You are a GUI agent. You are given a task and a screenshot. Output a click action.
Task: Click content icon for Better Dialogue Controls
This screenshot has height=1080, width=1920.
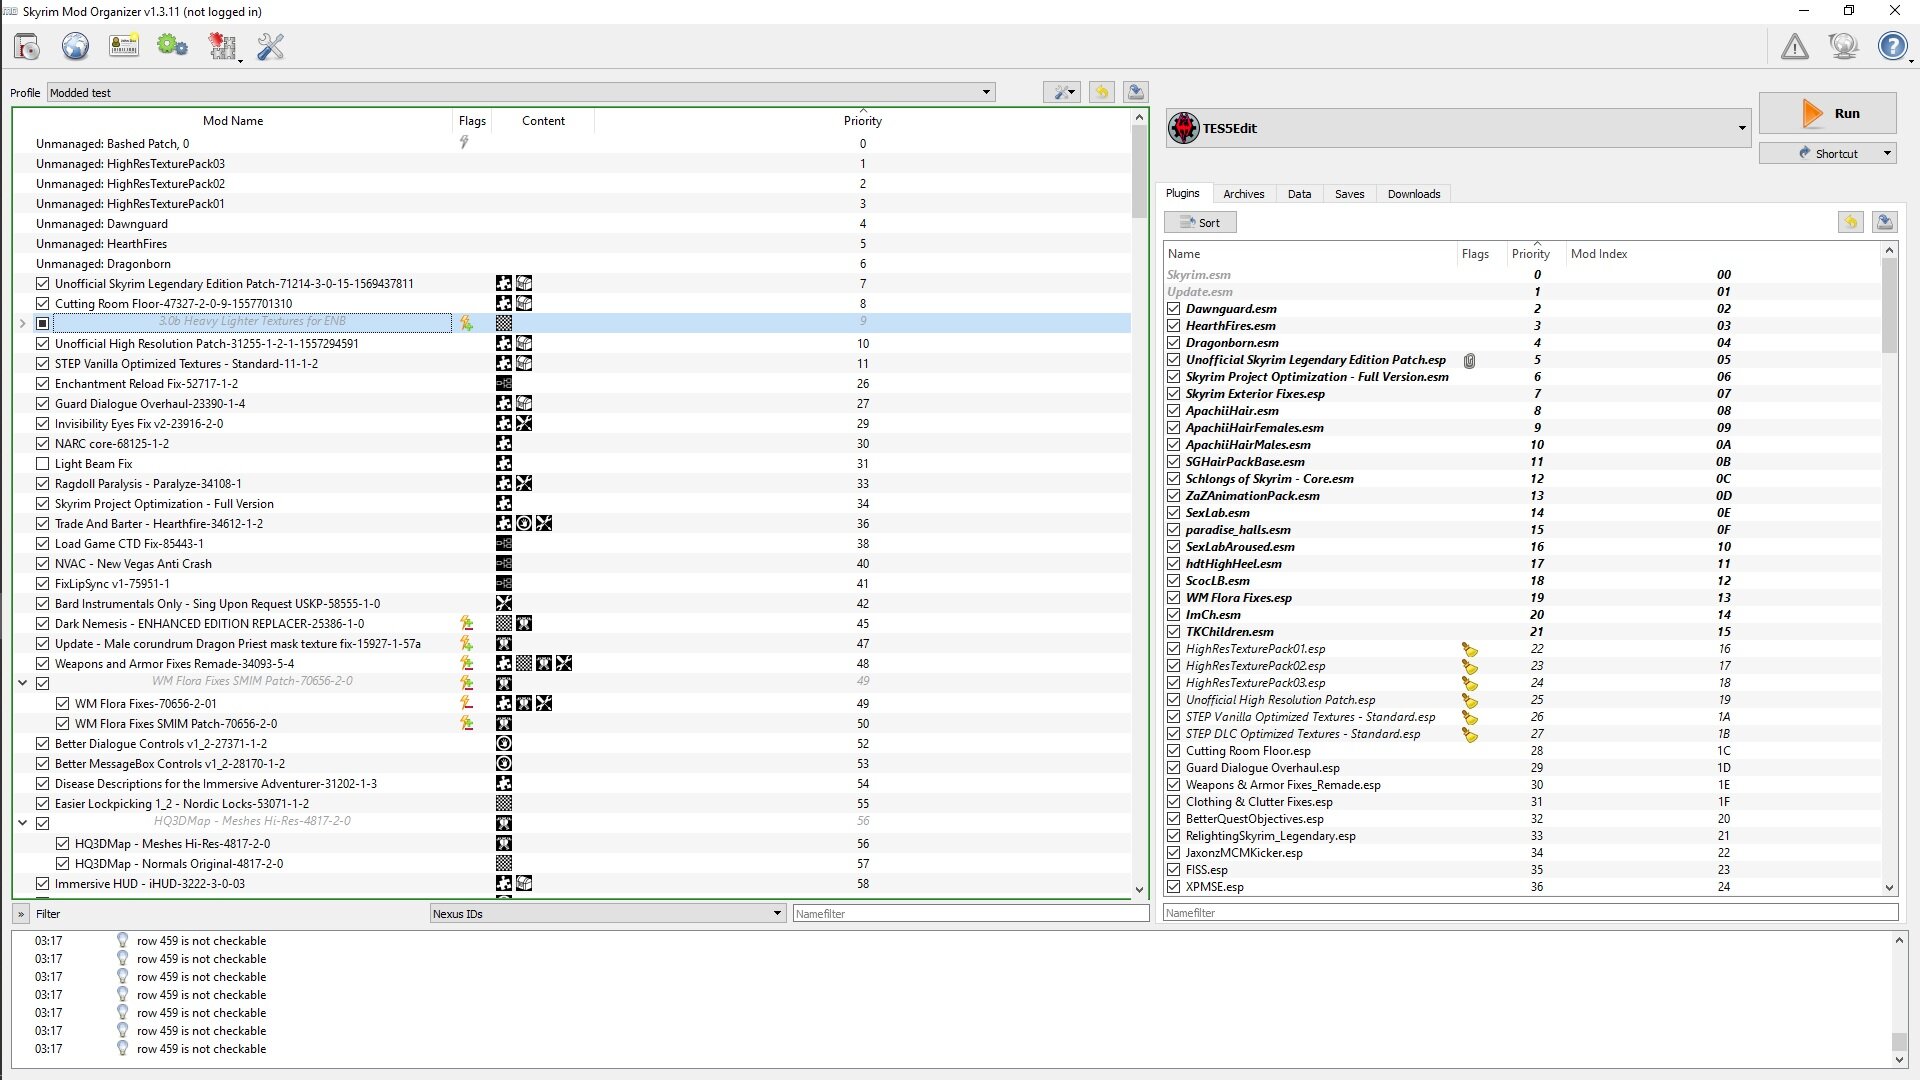[504, 743]
